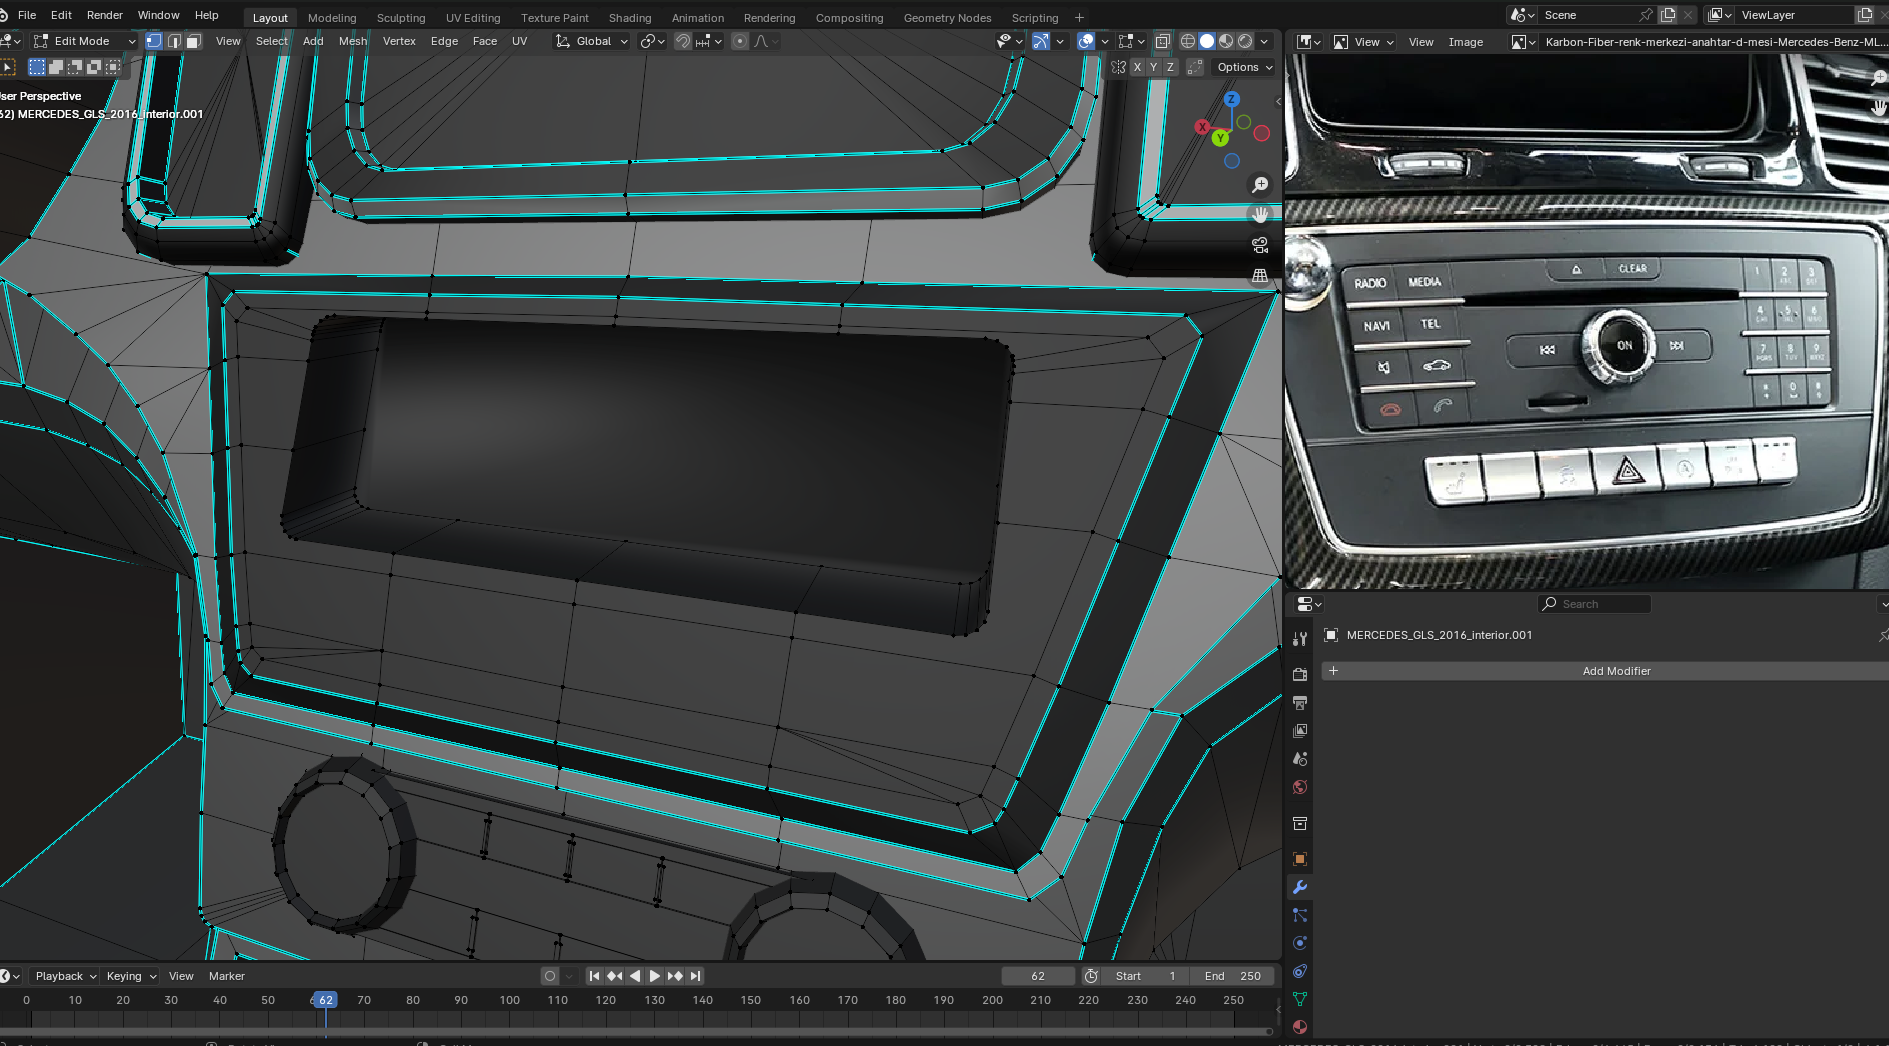Open the Render properties tab icon

pos(1300,675)
